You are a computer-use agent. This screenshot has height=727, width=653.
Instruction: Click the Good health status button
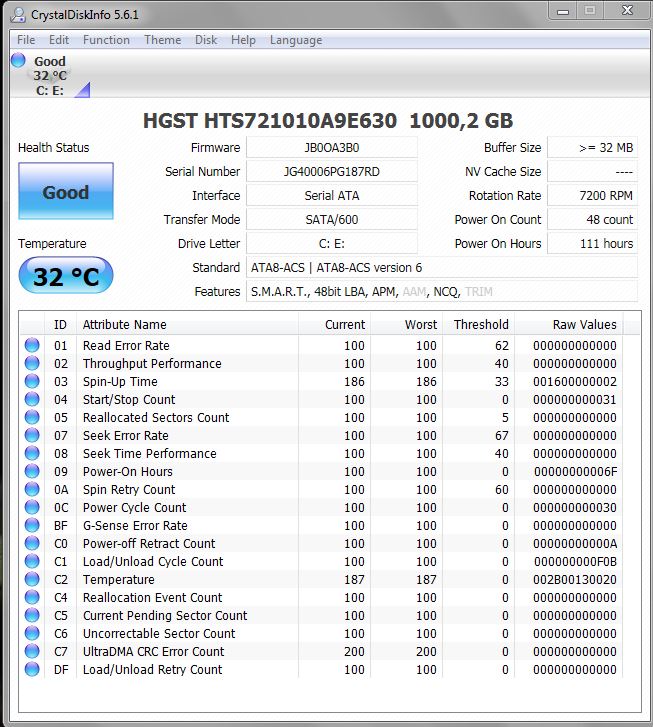(x=66, y=191)
